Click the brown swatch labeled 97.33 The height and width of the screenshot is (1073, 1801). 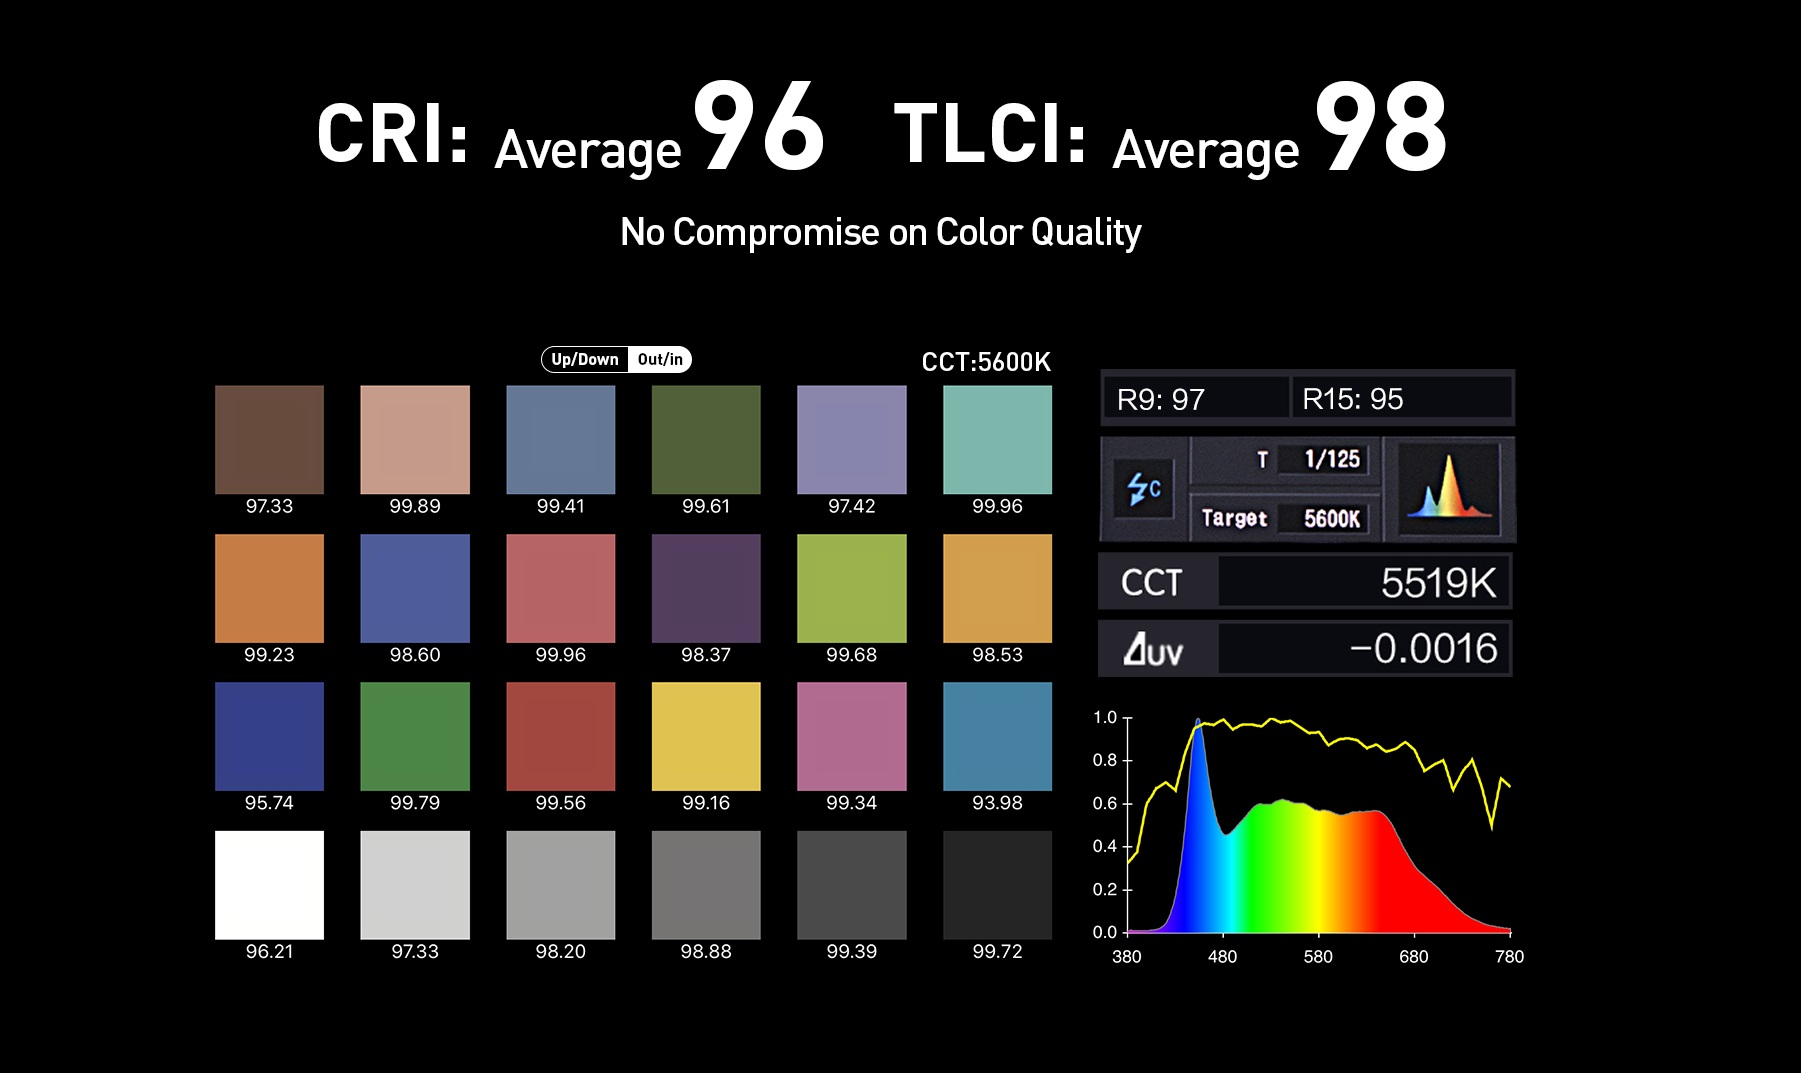coord(269,439)
